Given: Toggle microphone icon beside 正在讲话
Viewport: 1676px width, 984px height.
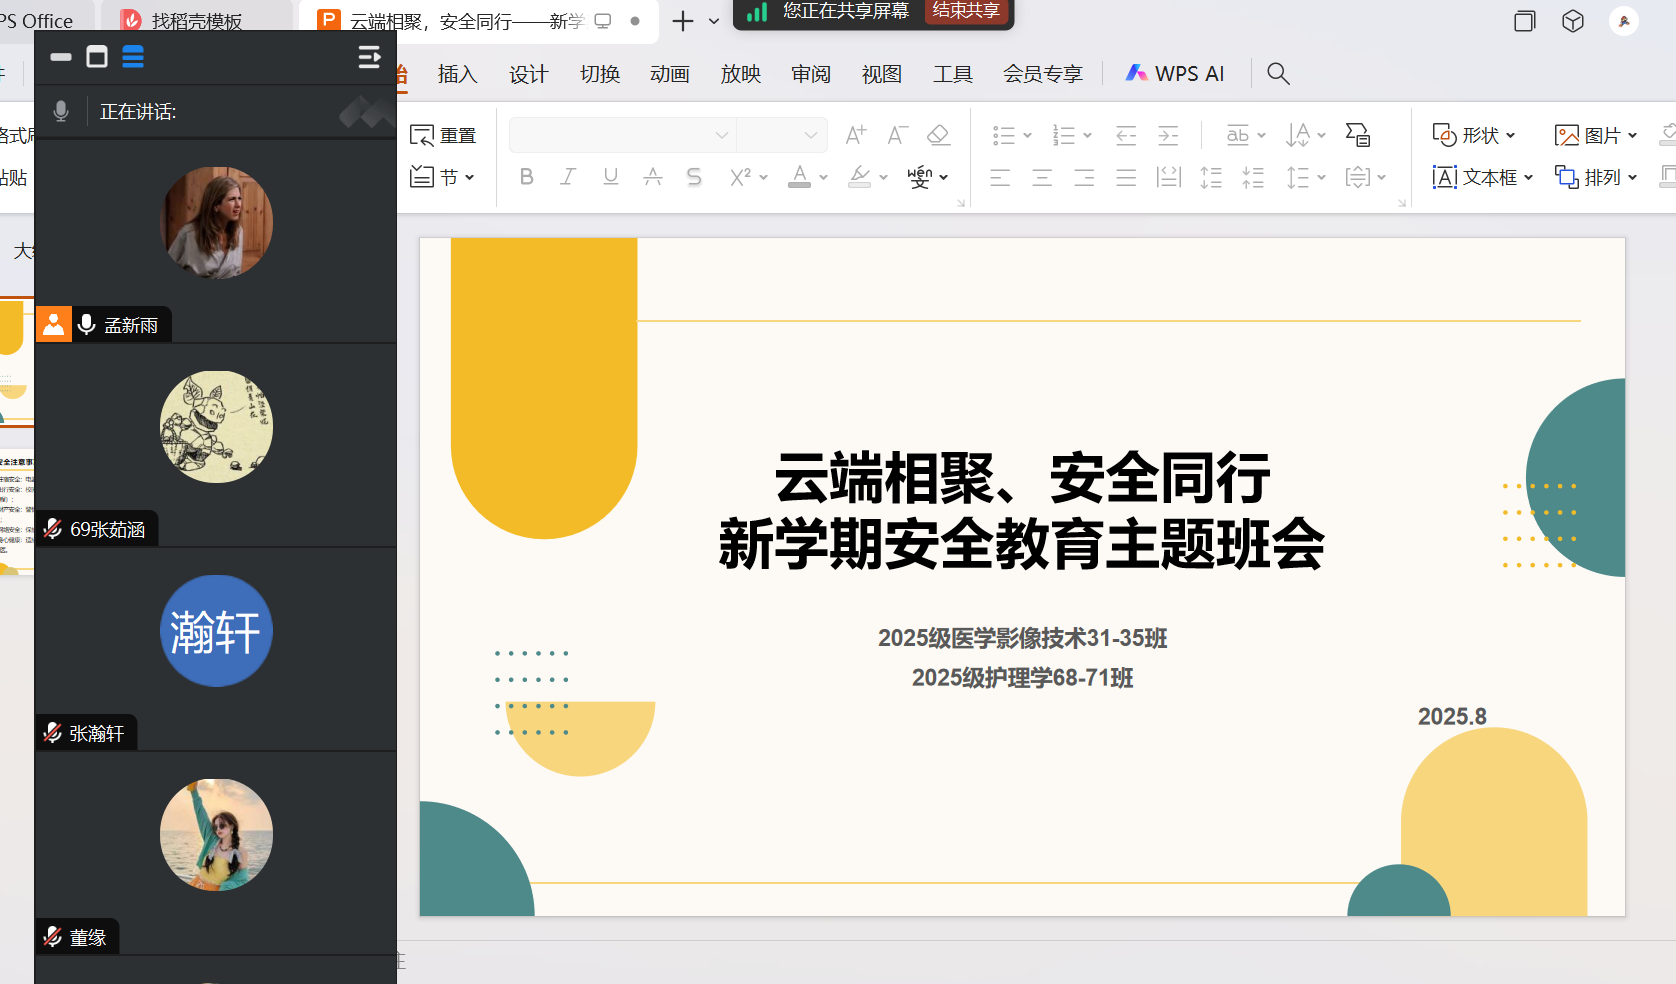Looking at the screenshot, I should [x=61, y=111].
